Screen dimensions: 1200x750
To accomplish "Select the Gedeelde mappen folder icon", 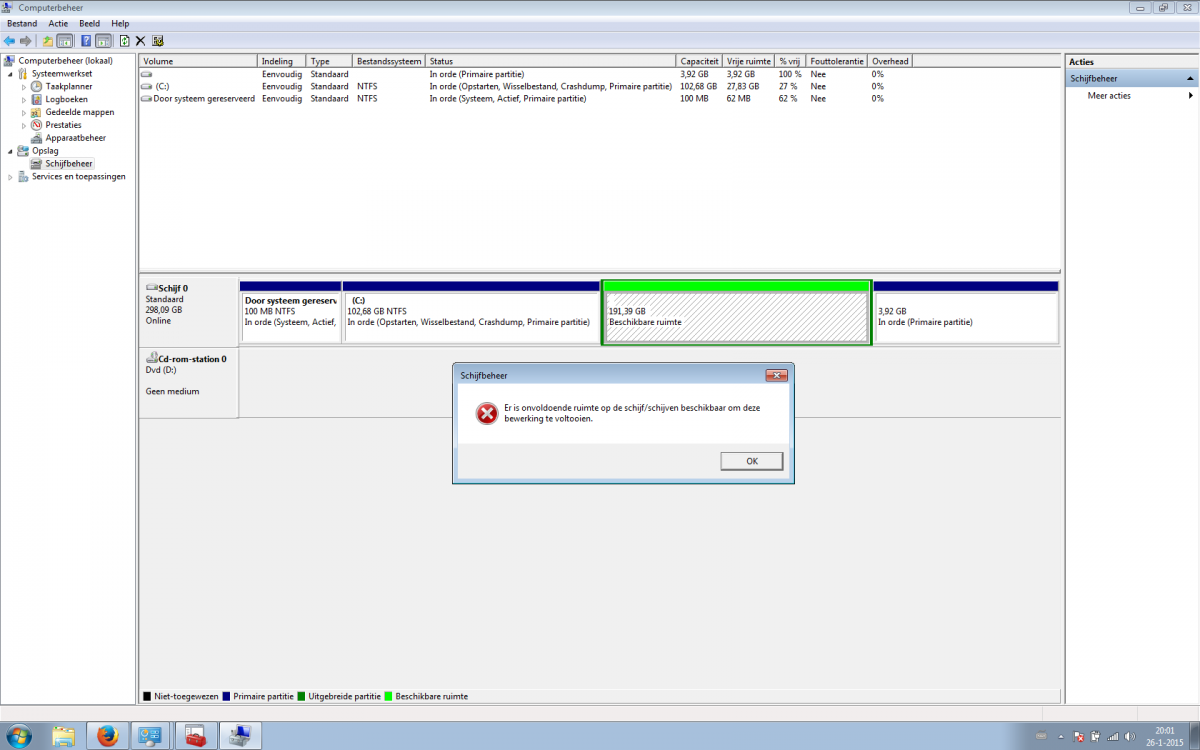I will click(x=37, y=112).
